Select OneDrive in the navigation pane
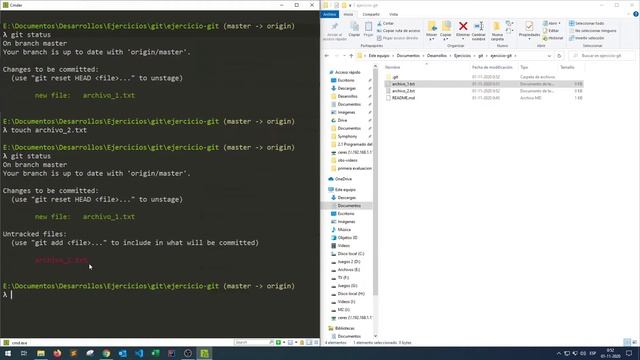Image resolution: width=640 pixels, height=360 pixels. 342,179
